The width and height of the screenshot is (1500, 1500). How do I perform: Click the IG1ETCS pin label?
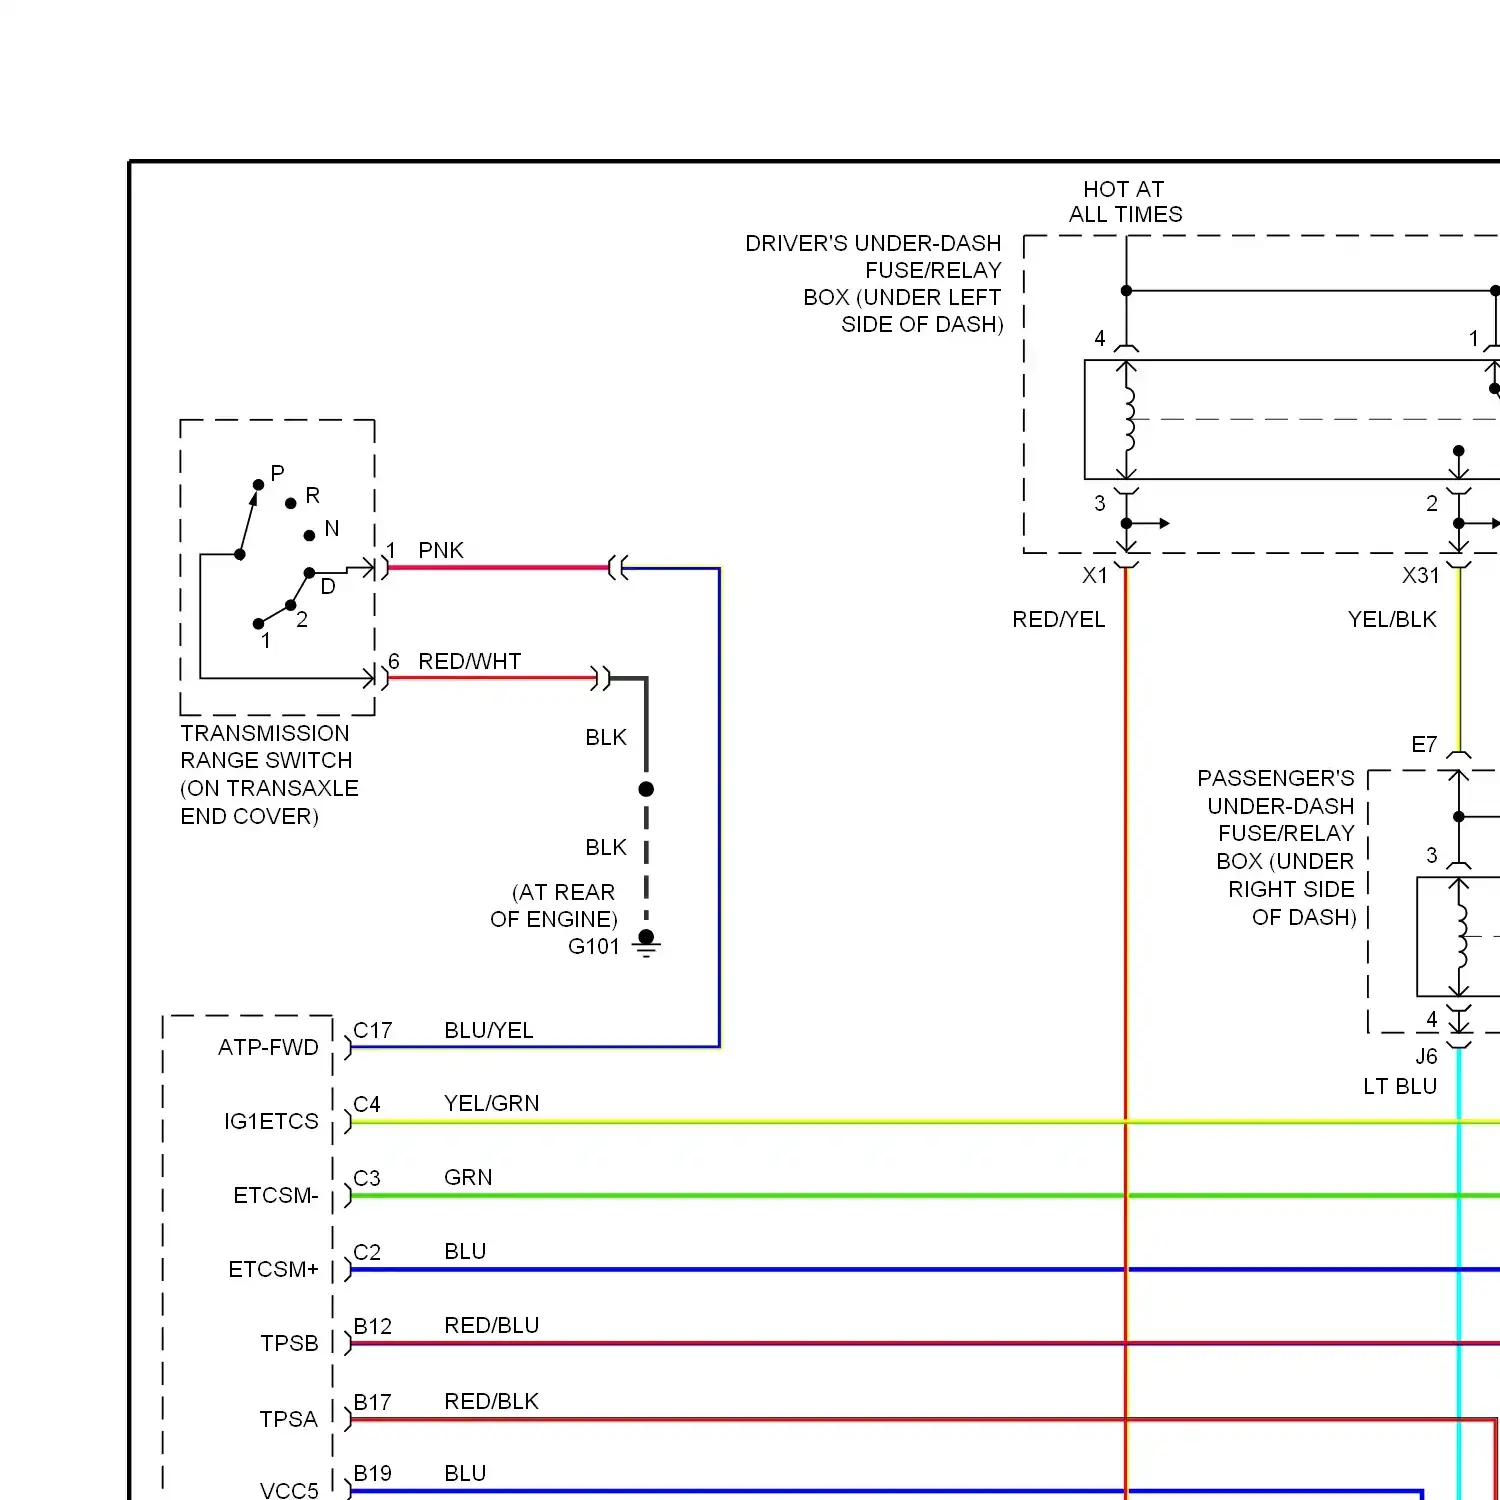[x=271, y=1121]
